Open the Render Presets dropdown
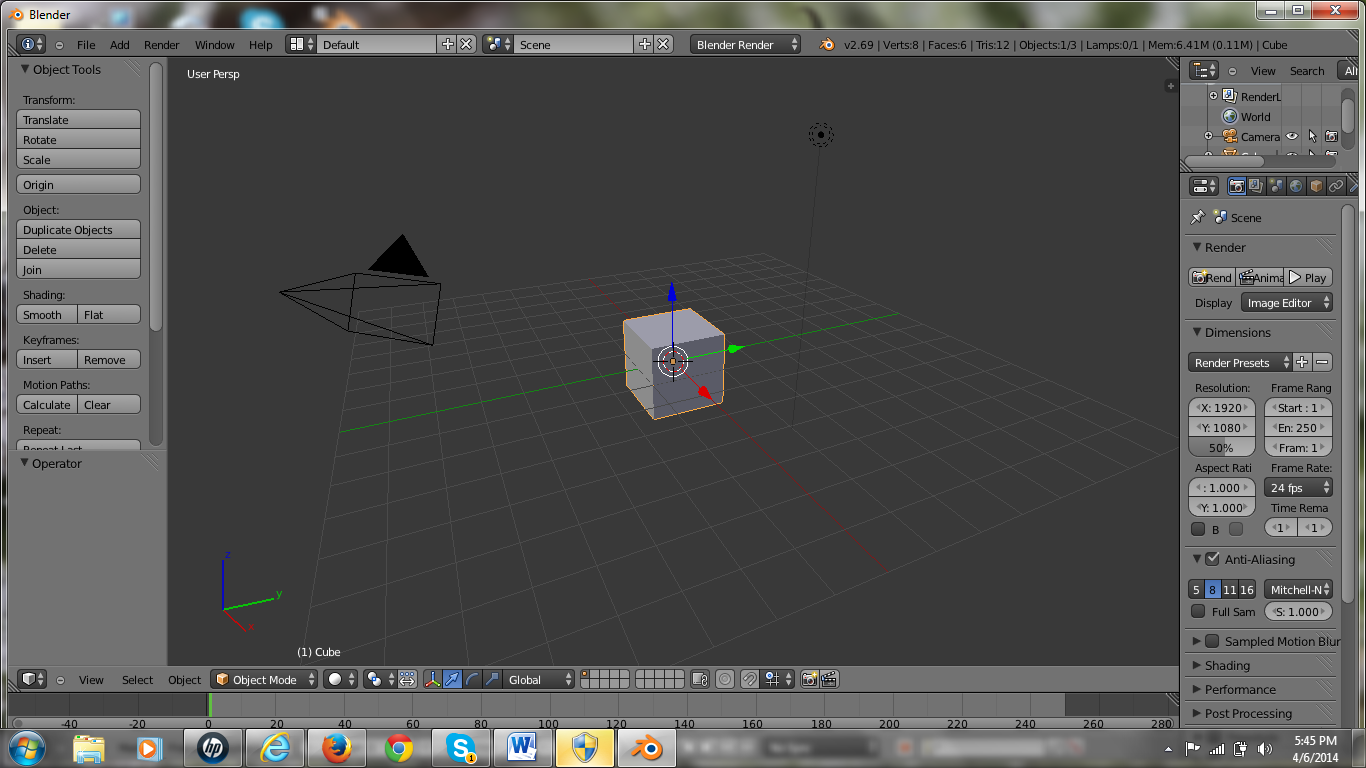This screenshot has height=768, width=1366. tap(1240, 362)
